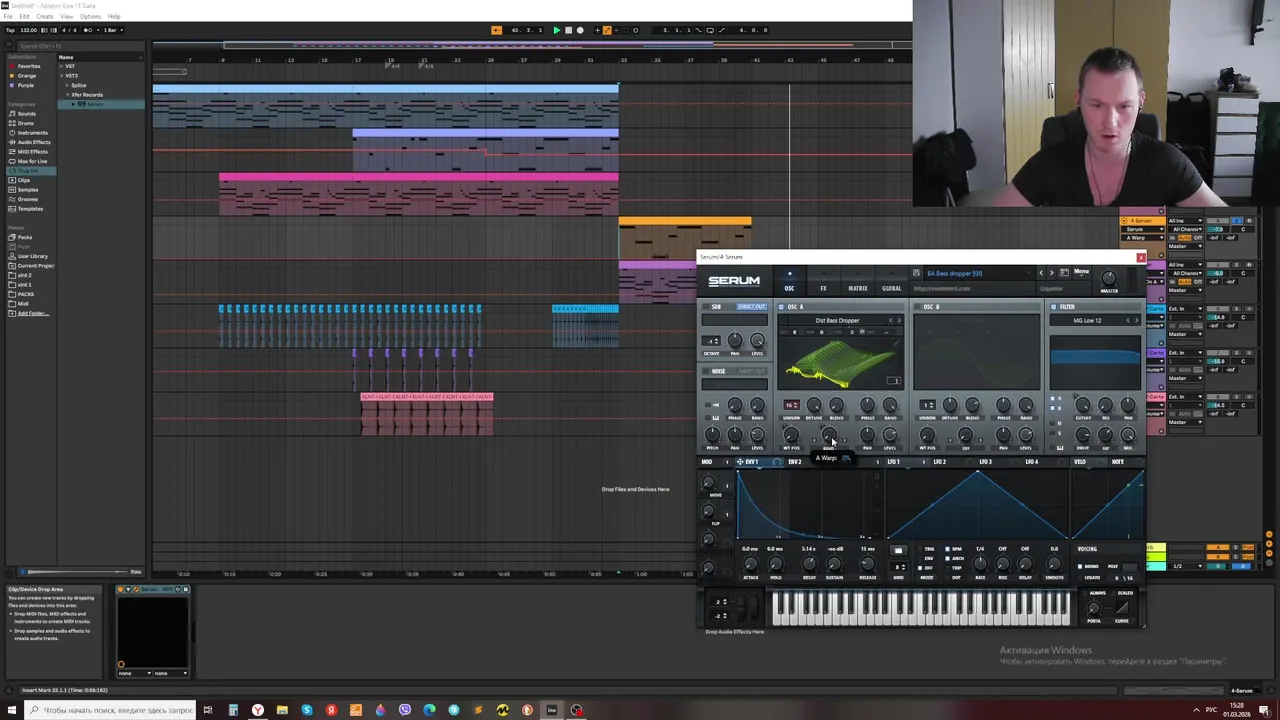Open the LFO 1 folder shape icon
Image resolution: width=1280 pixels, height=720 pixels.
pos(898,550)
